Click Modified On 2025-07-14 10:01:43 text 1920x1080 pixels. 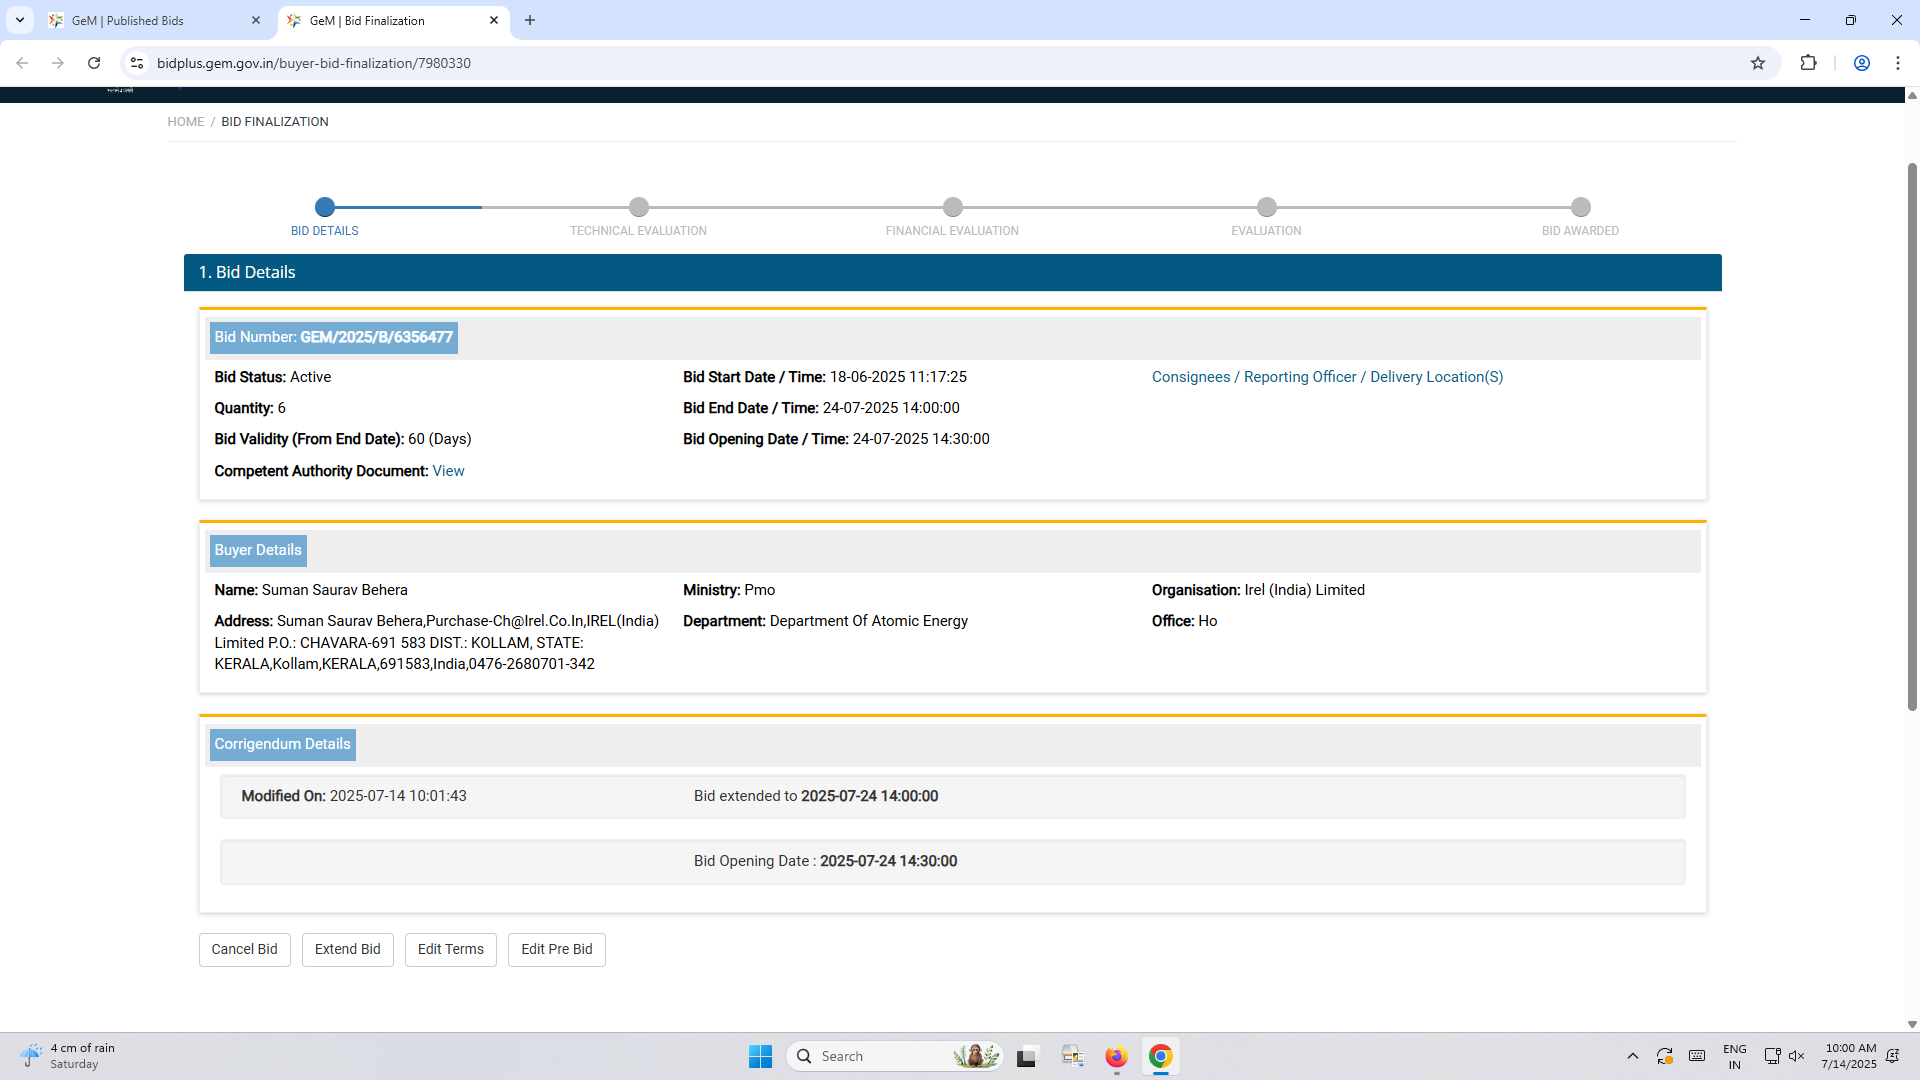pos(354,796)
